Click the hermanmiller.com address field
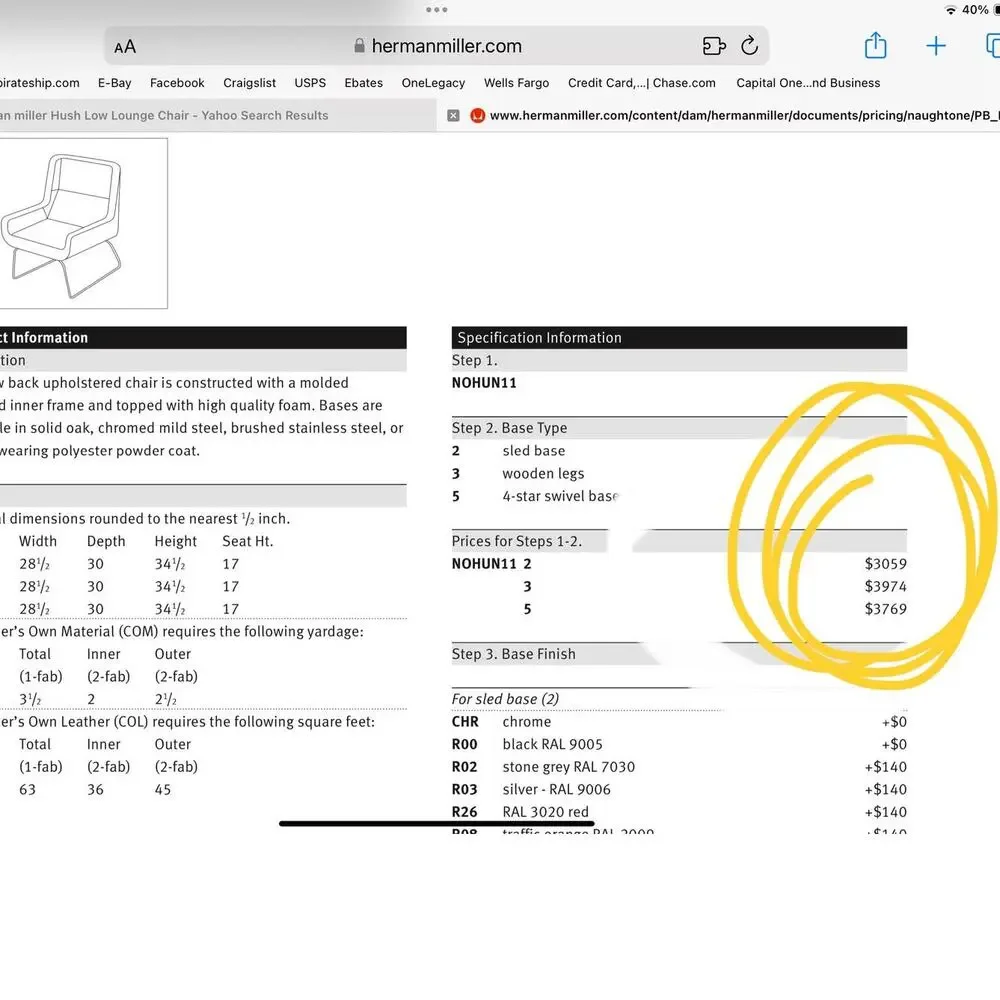 437,46
